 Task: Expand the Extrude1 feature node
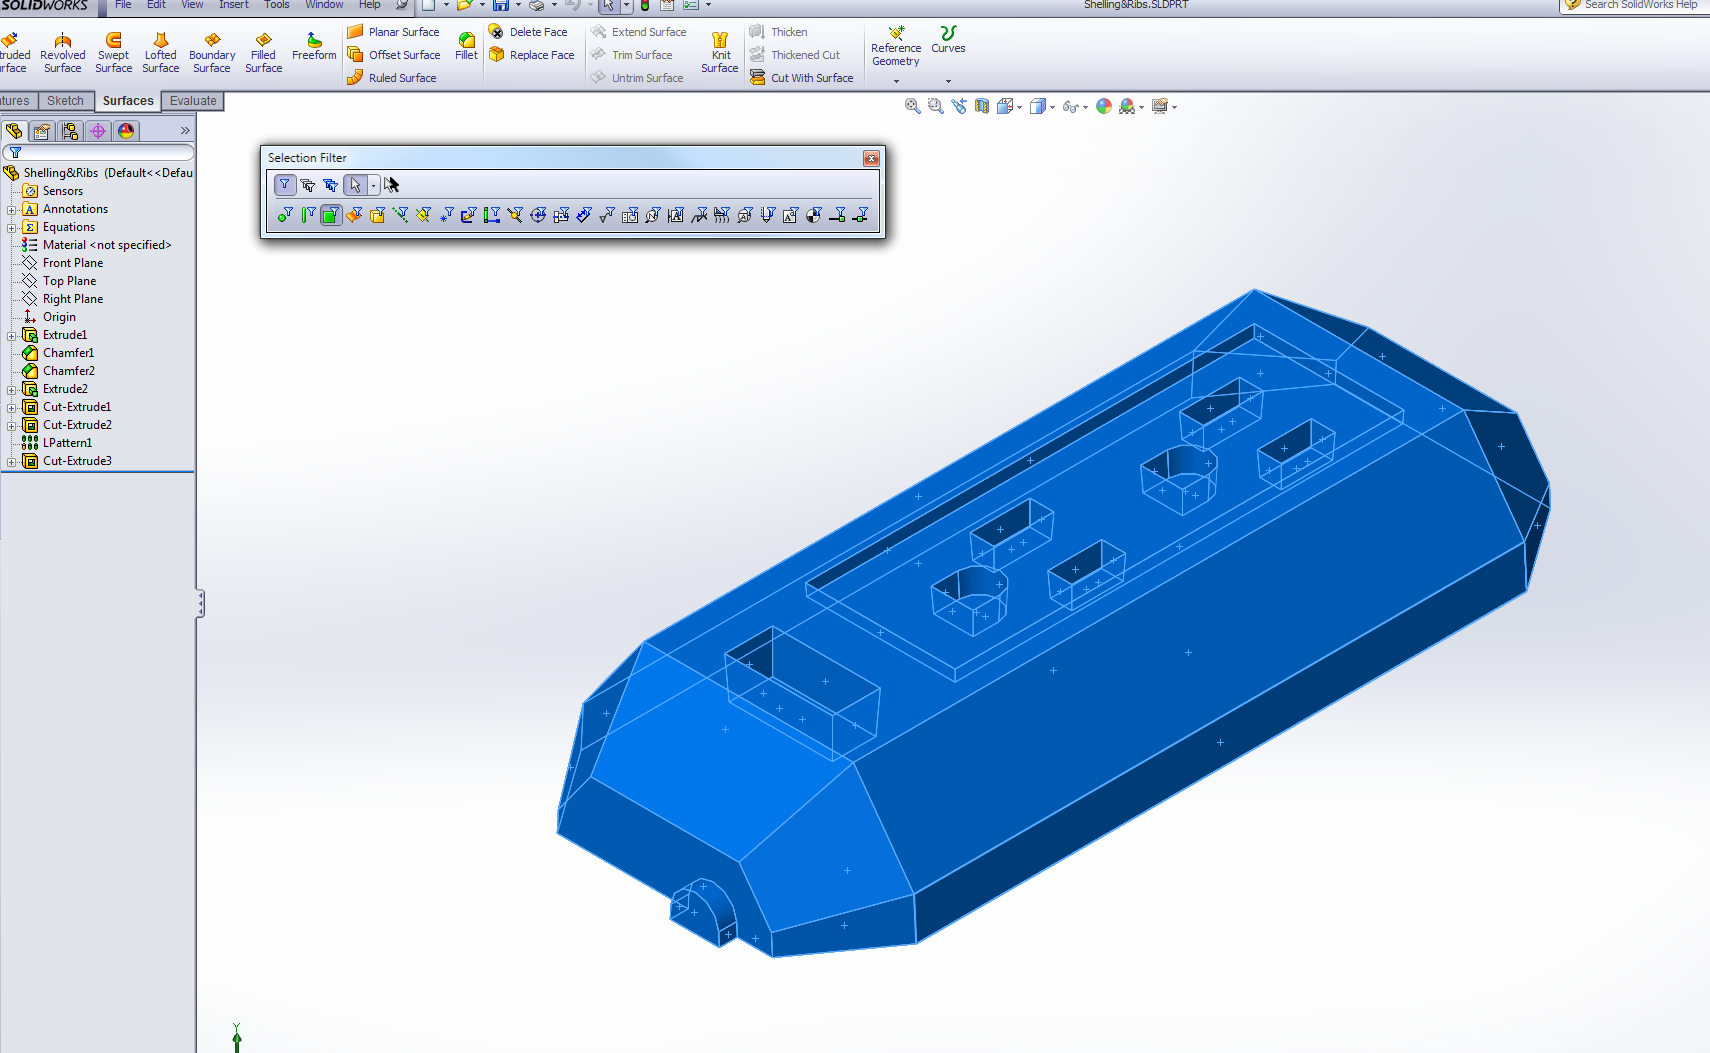(x=11, y=336)
